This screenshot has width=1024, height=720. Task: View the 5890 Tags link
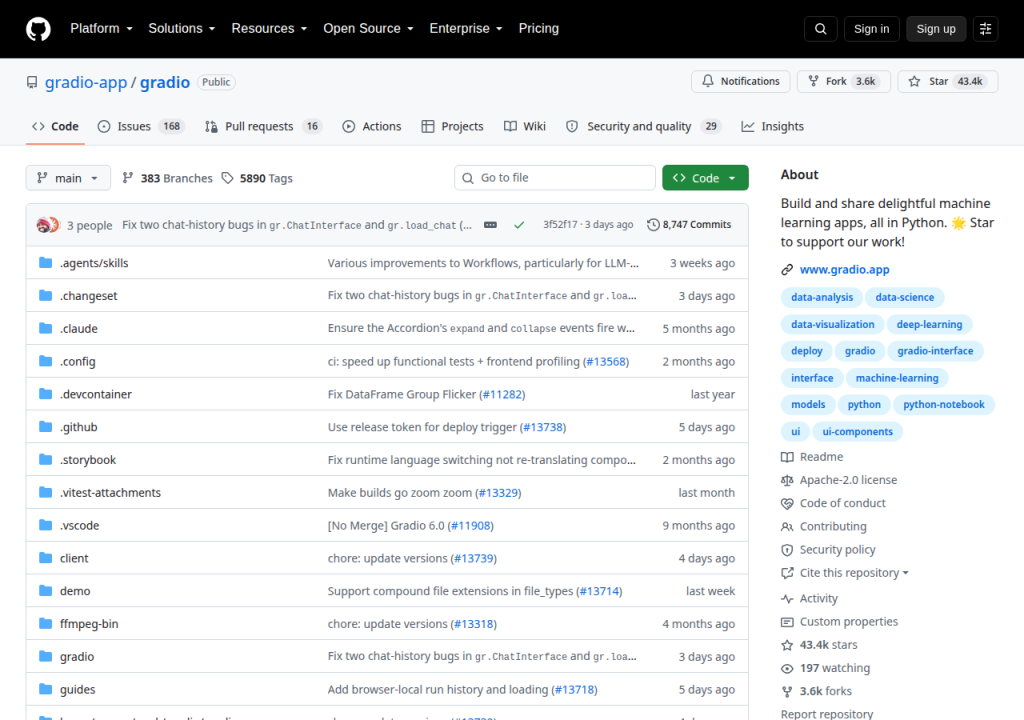click(257, 178)
